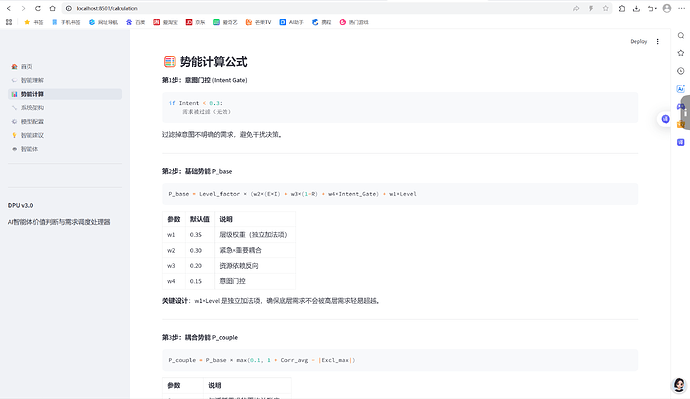Click the w3 default value 0.20 cell

click(199, 266)
